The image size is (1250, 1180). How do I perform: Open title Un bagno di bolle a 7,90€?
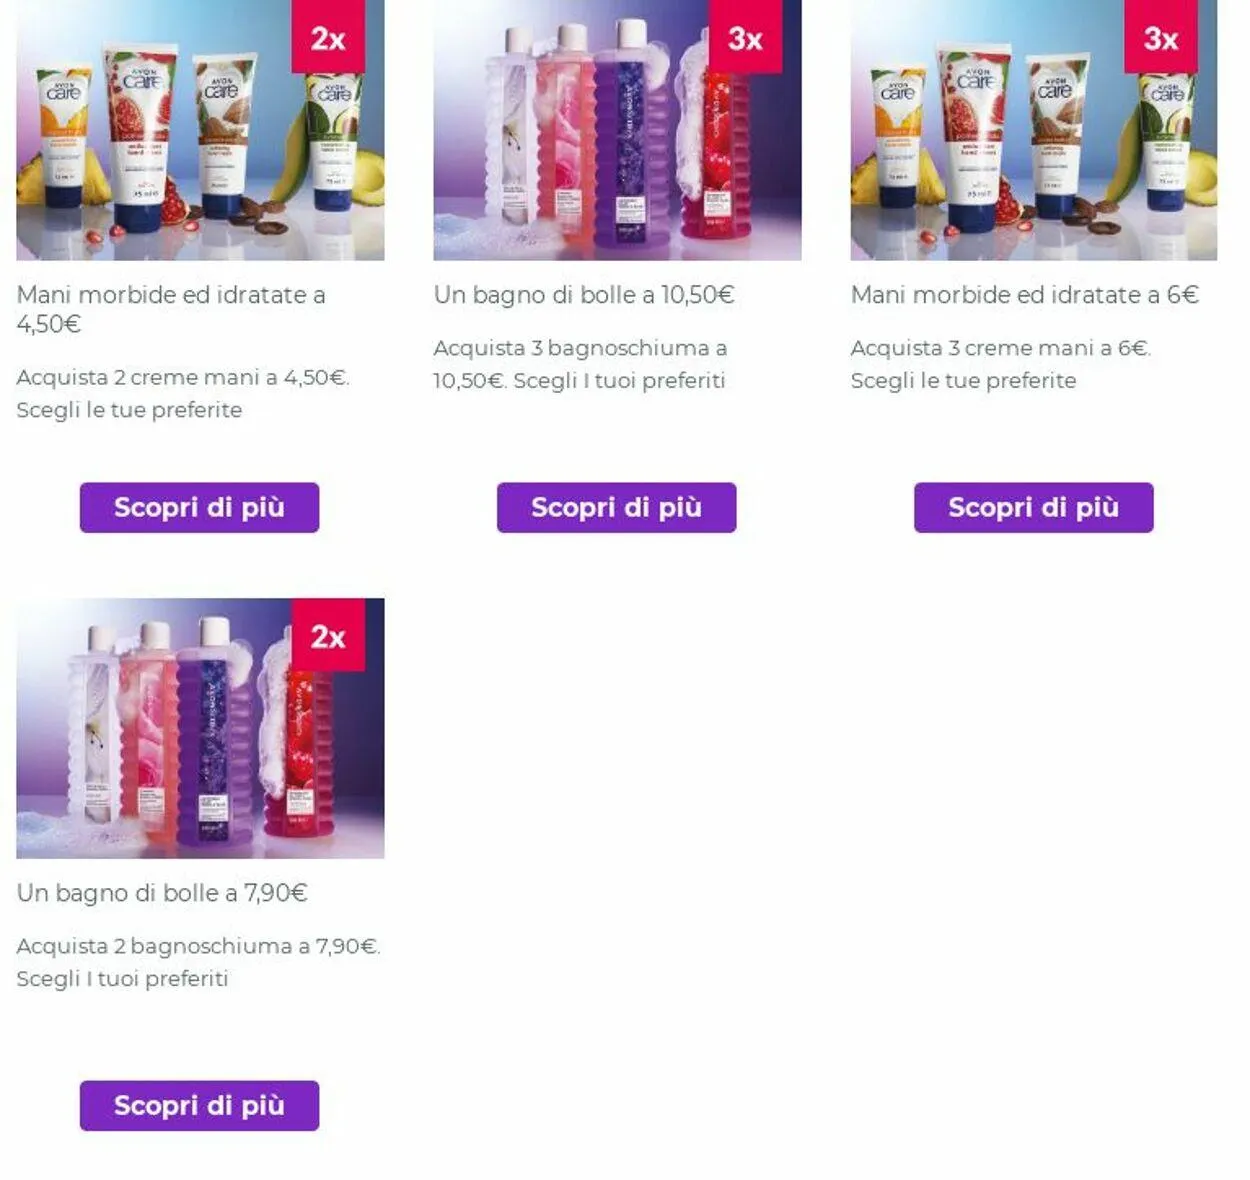[x=162, y=893]
